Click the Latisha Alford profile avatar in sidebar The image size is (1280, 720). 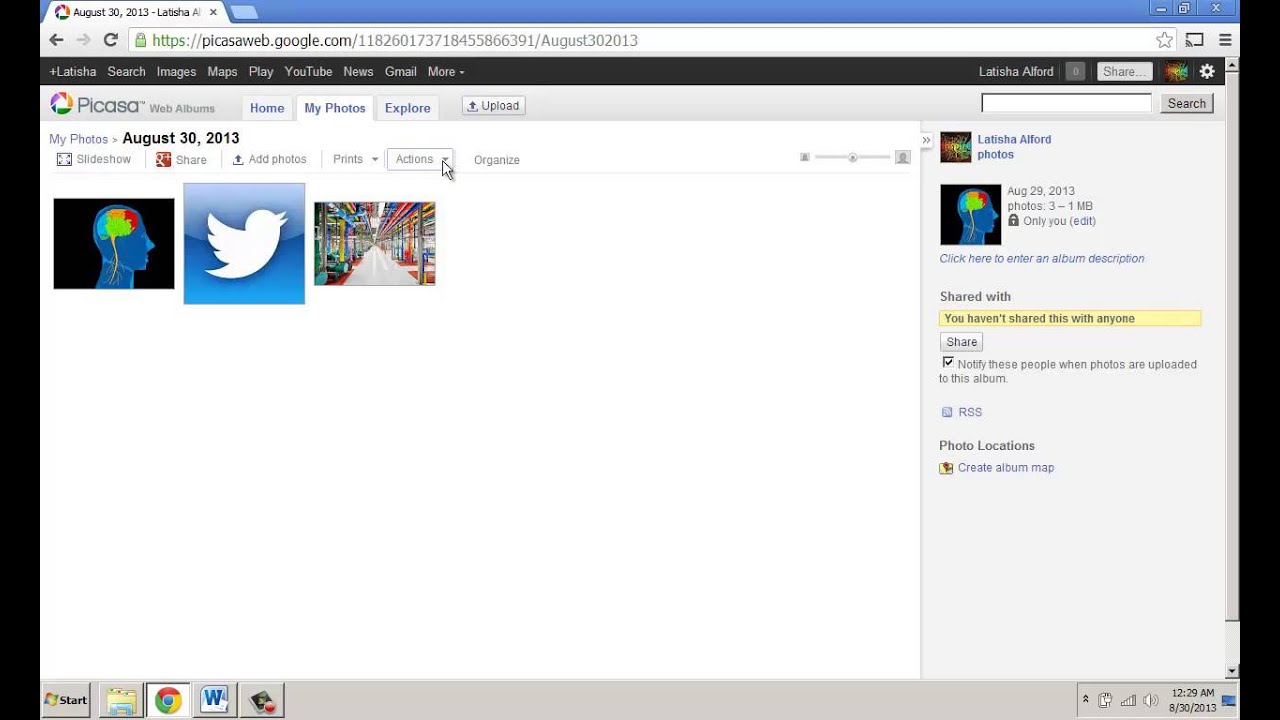tap(955, 147)
